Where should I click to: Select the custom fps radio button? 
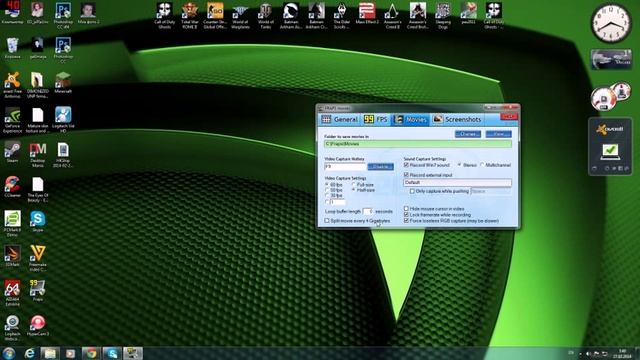(327, 202)
